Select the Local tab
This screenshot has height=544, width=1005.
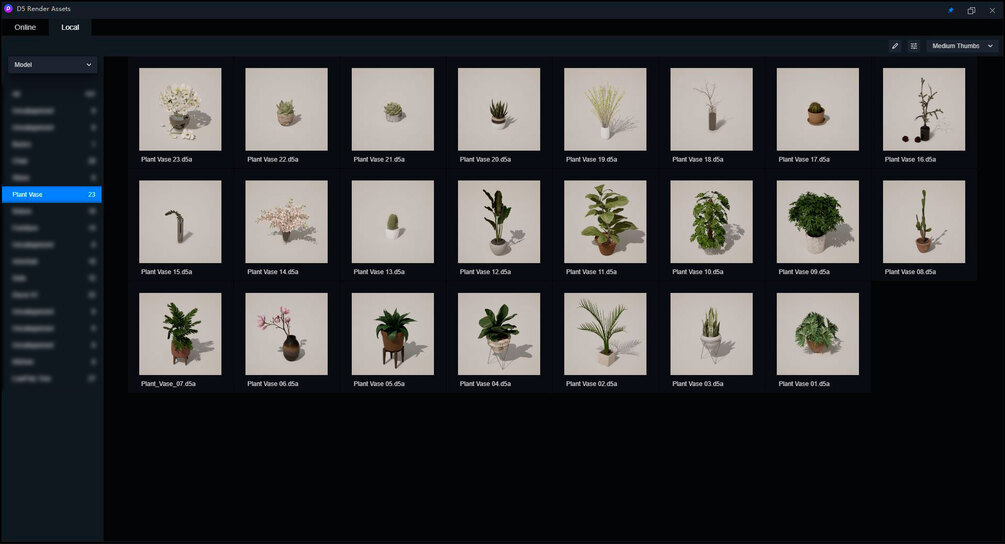click(70, 28)
